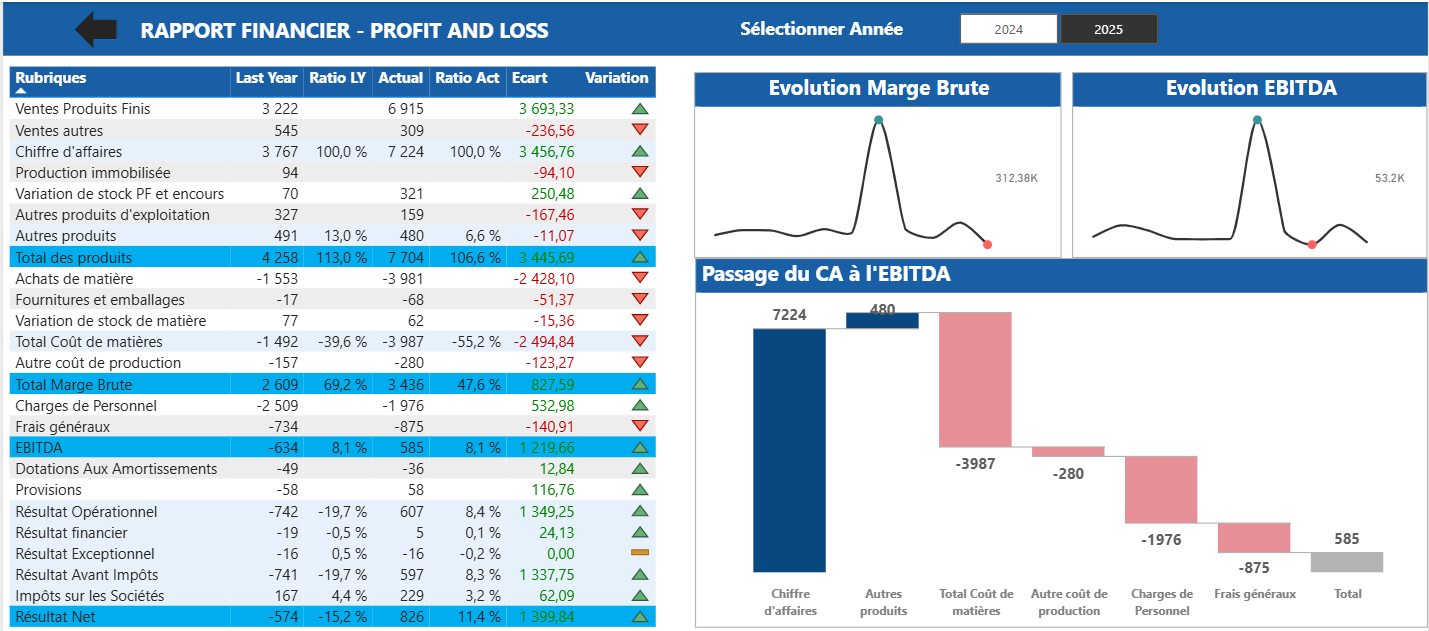Click green triangle for Résultat financier
Image resolution: width=1429 pixels, height=631 pixels.
click(x=640, y=532)
